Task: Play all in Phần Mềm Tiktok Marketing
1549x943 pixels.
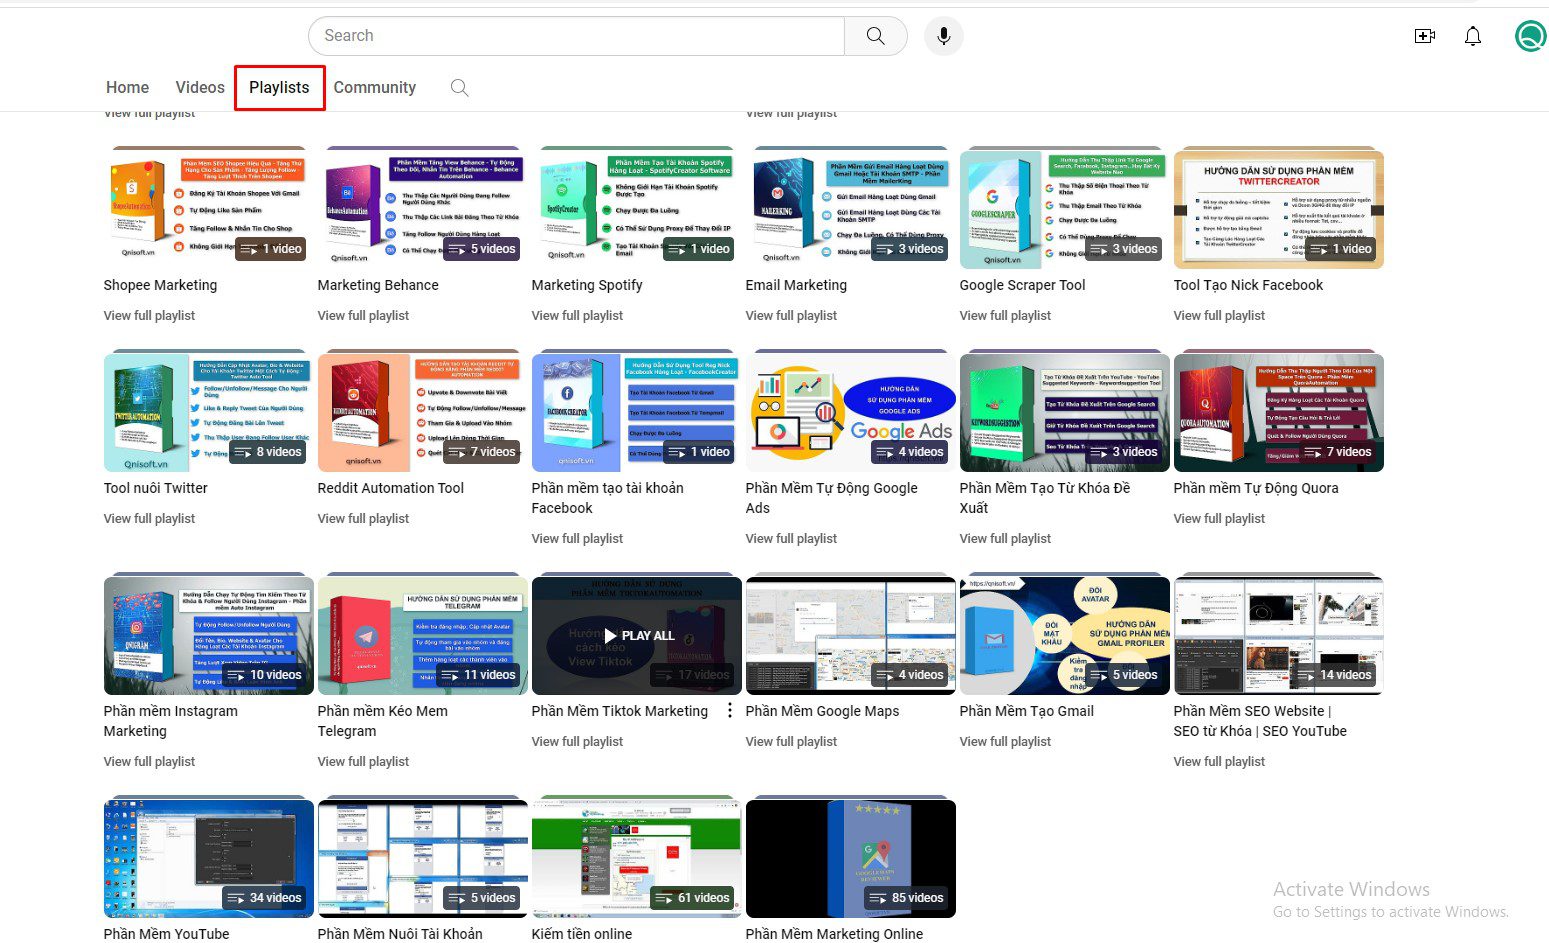Action: coord(637,635)
